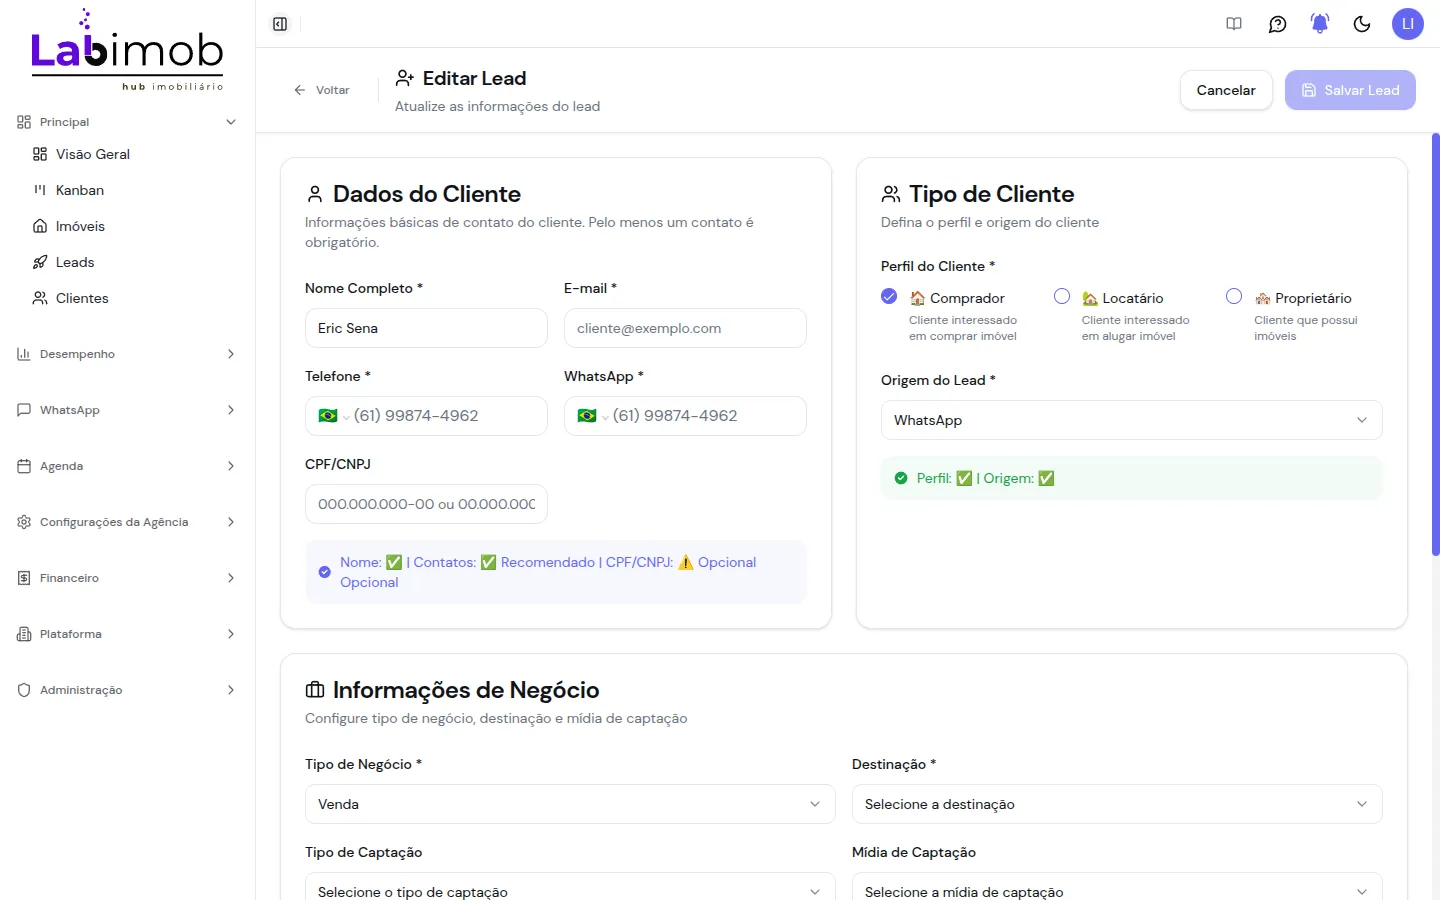This screenshot has height=900, width=1440.
Task: Click the WhatsApp speech bubble sidebar icon
Action: 24,410
